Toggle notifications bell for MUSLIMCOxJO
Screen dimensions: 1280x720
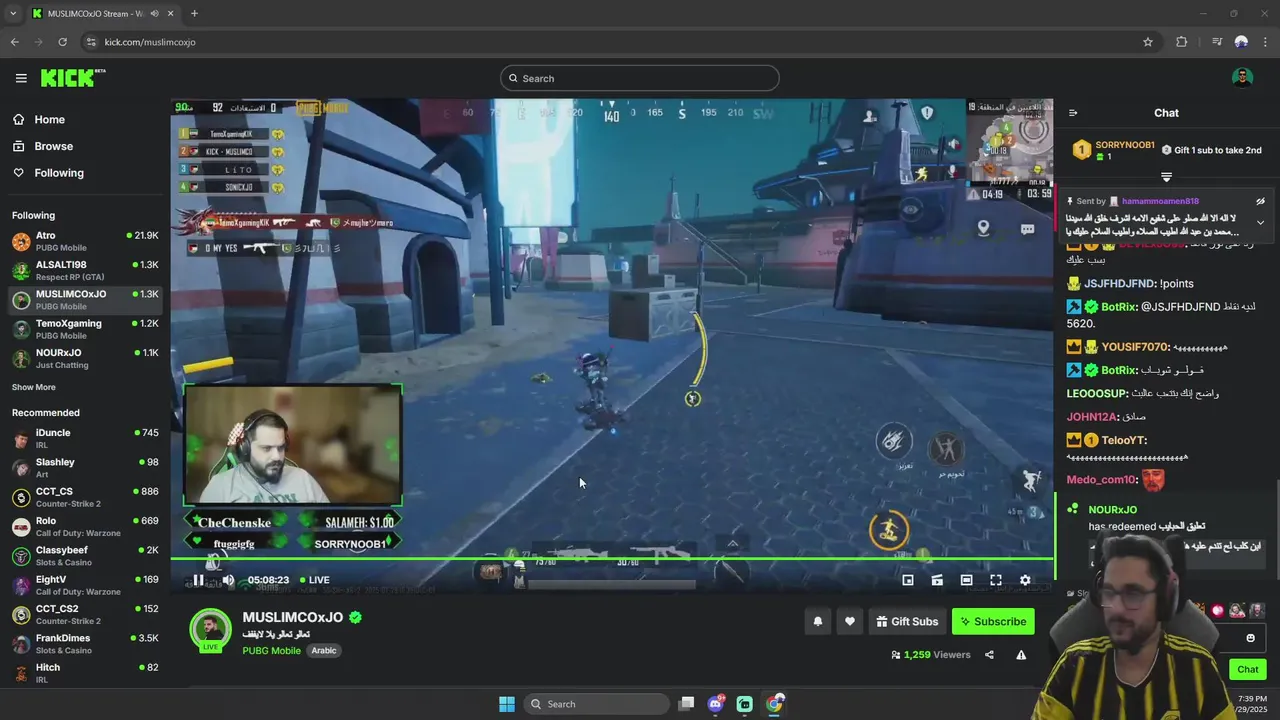817,621
